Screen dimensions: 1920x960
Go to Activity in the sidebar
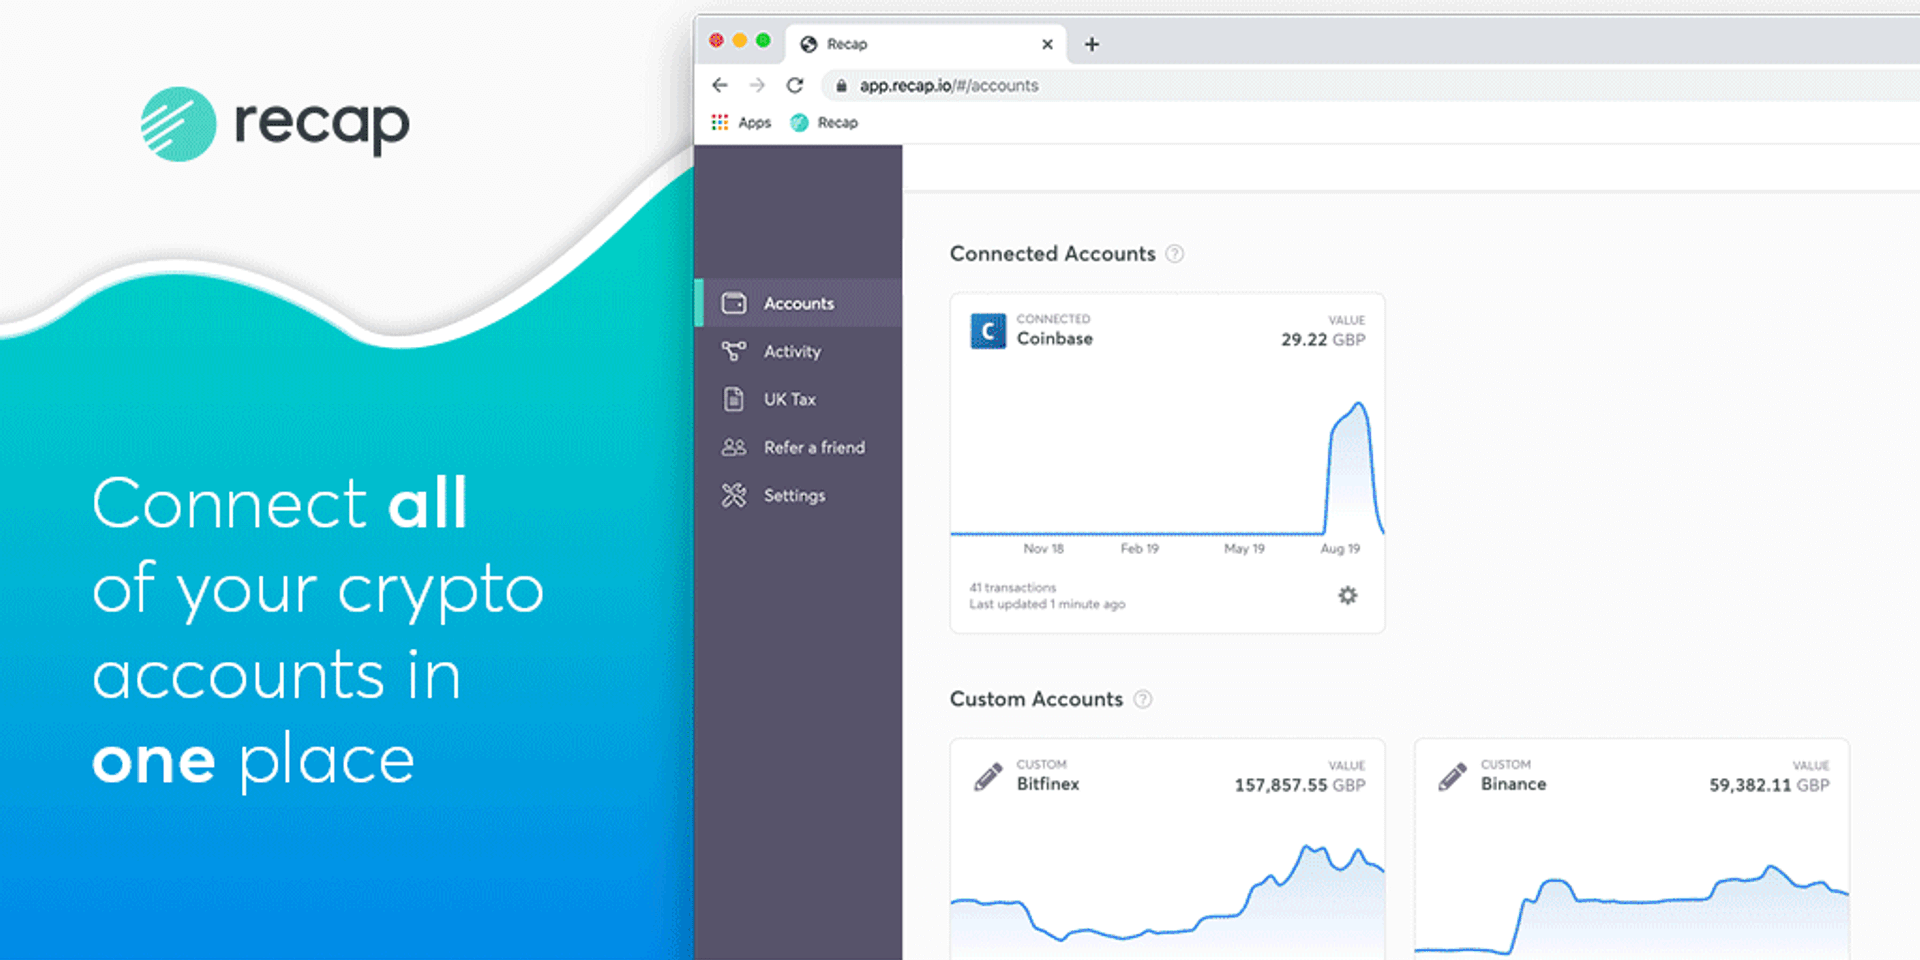(799, 351)
